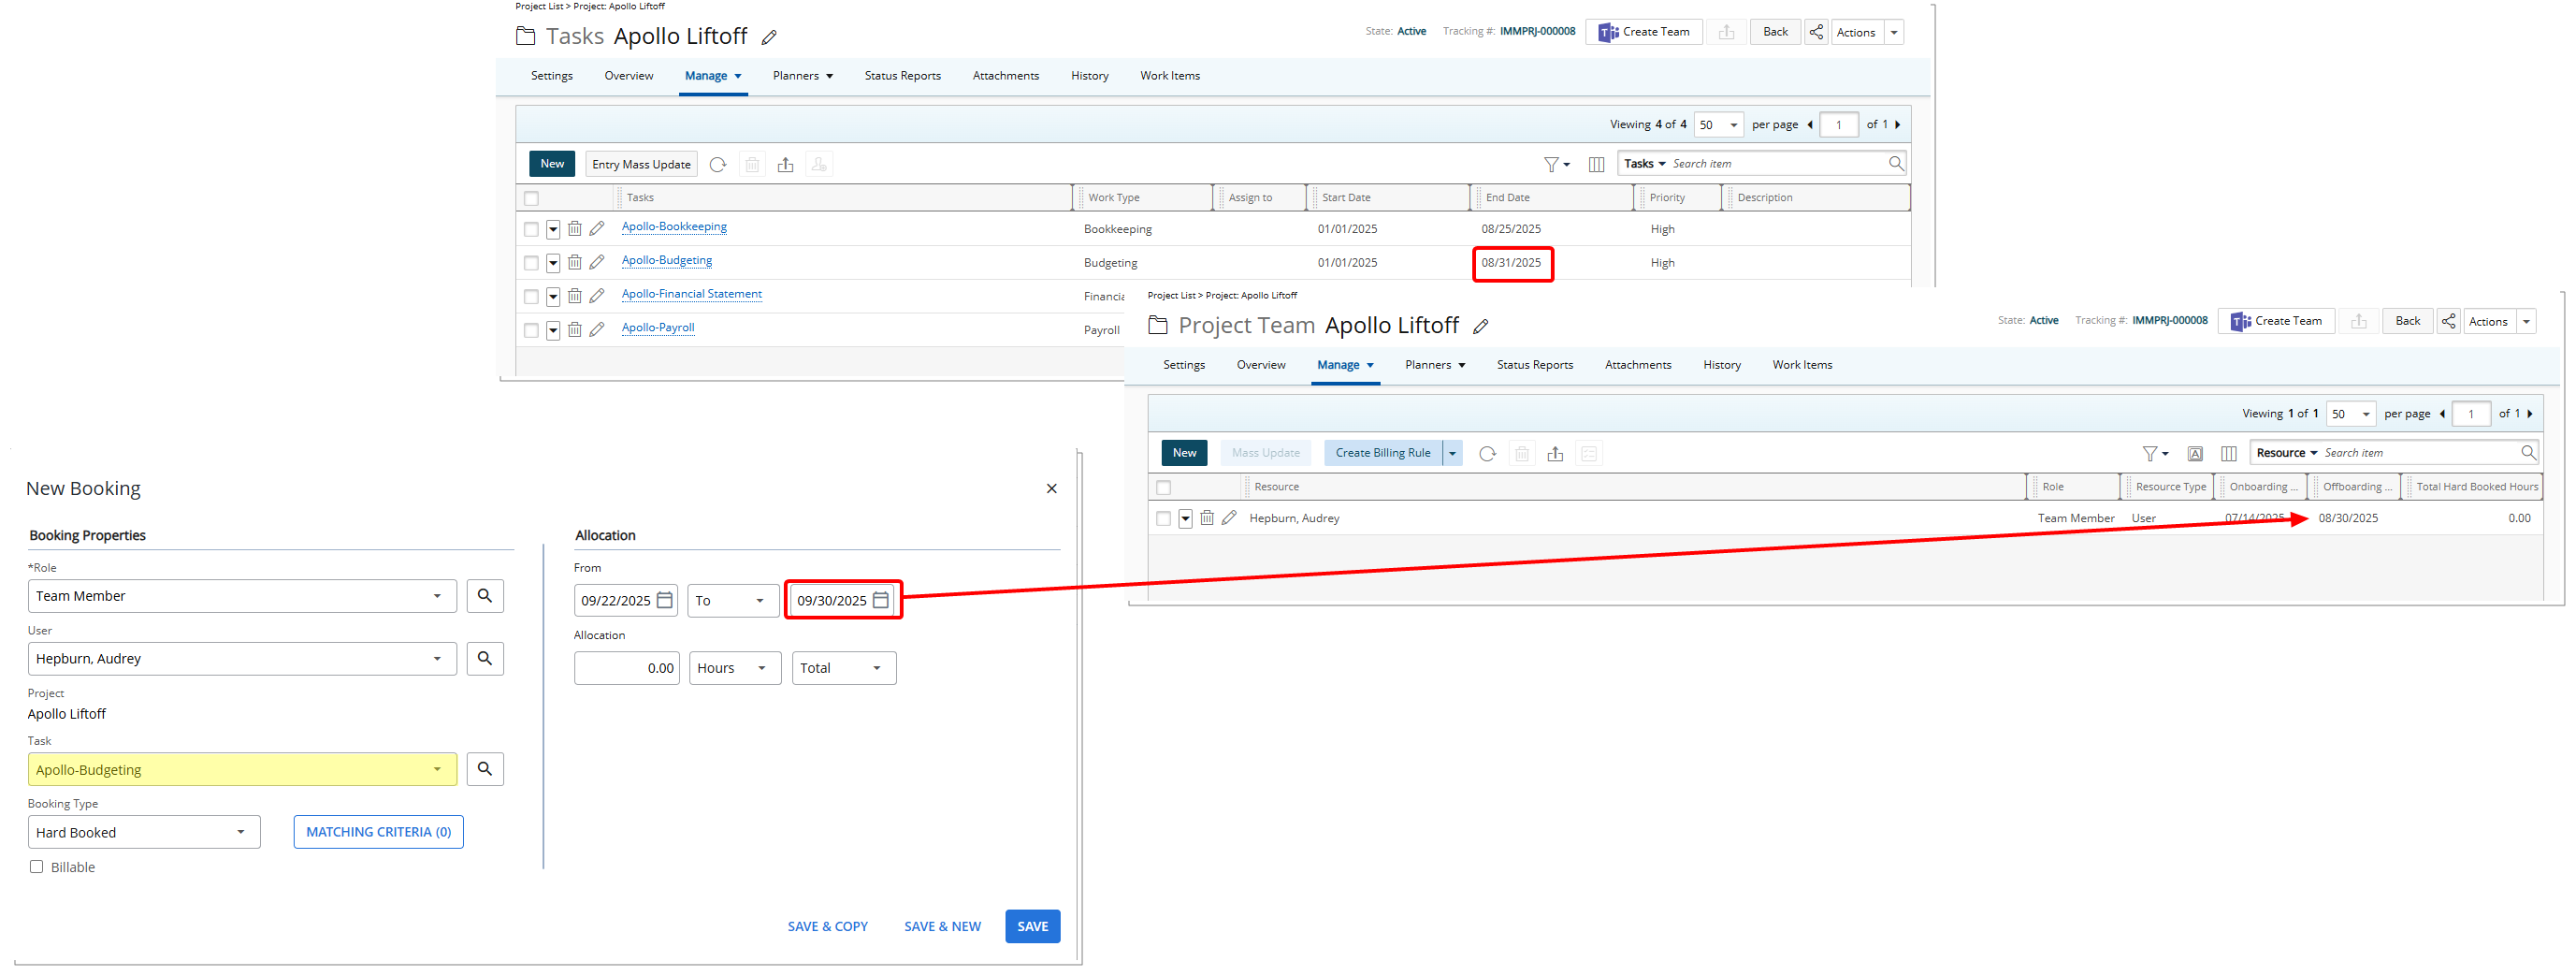Click the page number input field
Image resolution: width=2576 pixels, height=976 pixels.
coord(1839,124)
